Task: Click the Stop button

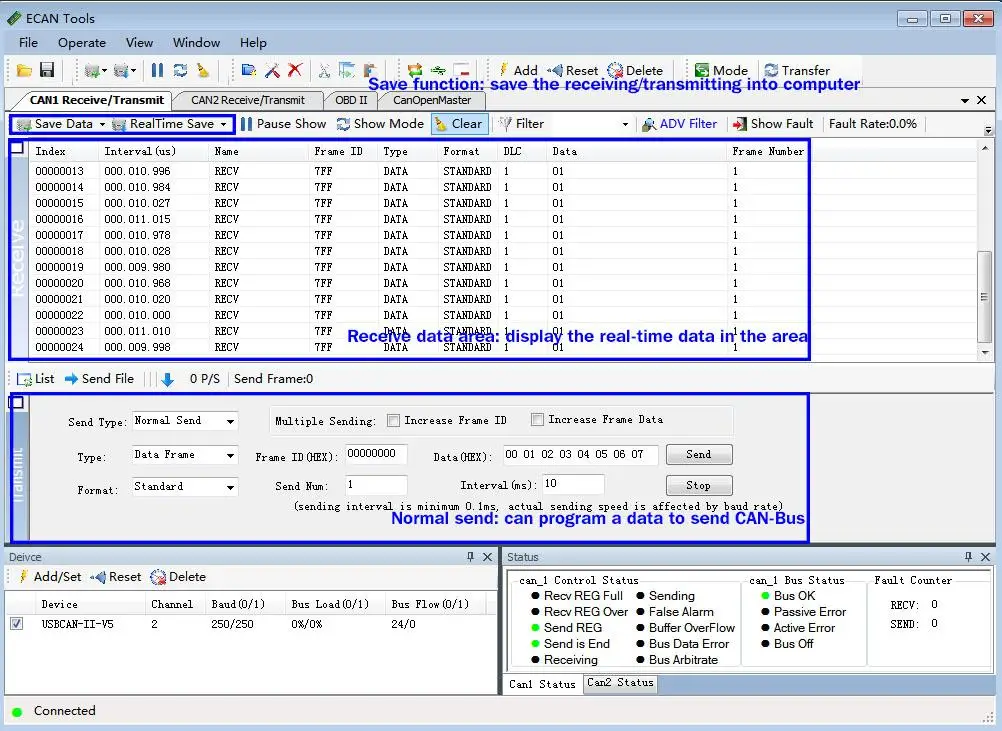Action: (699, 486)
